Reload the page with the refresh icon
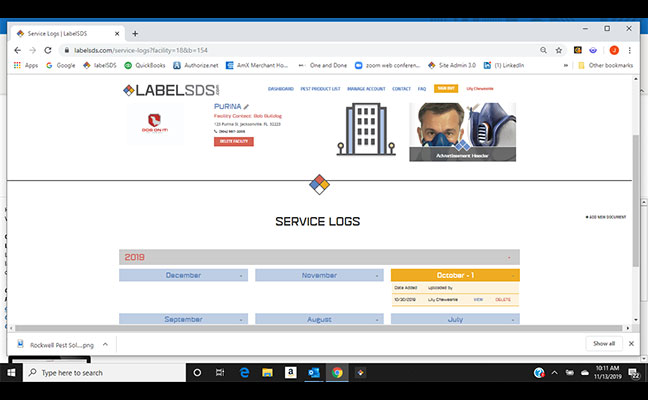This screenshot has width=648, height=400. (x=48, y=50)
